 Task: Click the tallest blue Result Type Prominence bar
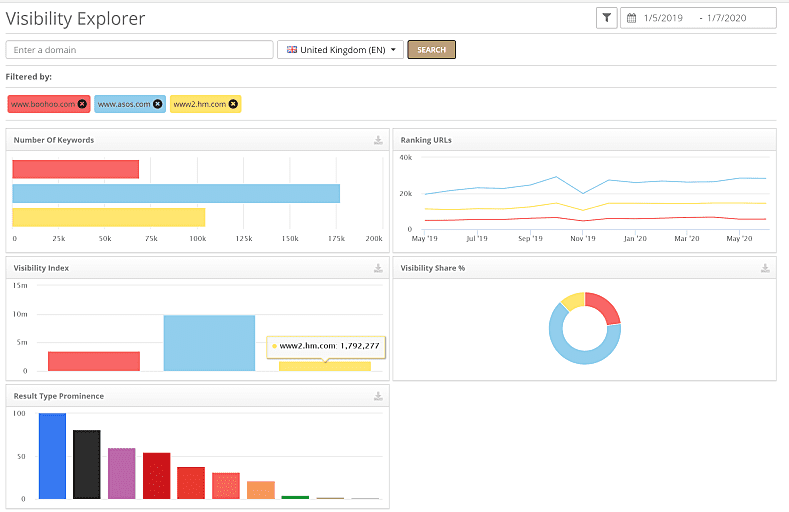point(52,456)
